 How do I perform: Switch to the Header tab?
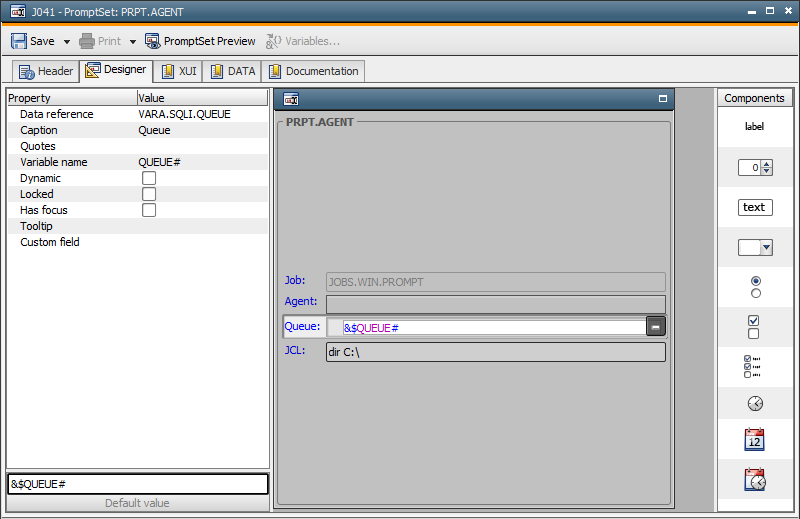pyautogui.click(x=46, y=71)
